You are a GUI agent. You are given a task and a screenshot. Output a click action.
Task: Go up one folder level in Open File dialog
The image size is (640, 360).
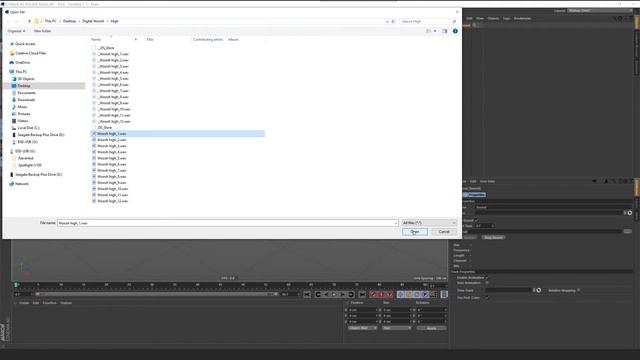pos(29,21)
